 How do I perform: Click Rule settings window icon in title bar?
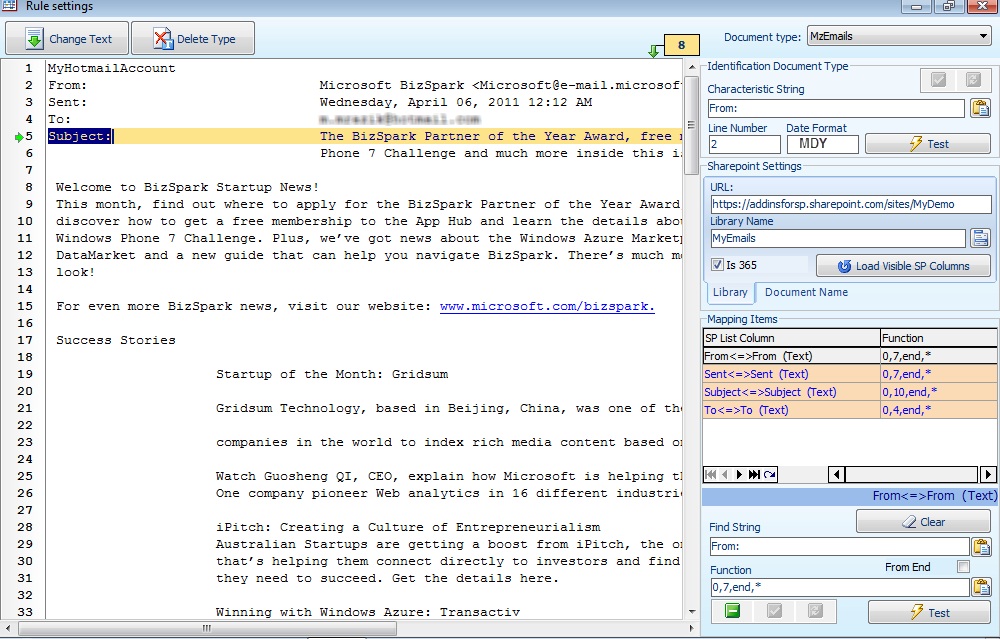pyautogui.click(x=9, y=6)
